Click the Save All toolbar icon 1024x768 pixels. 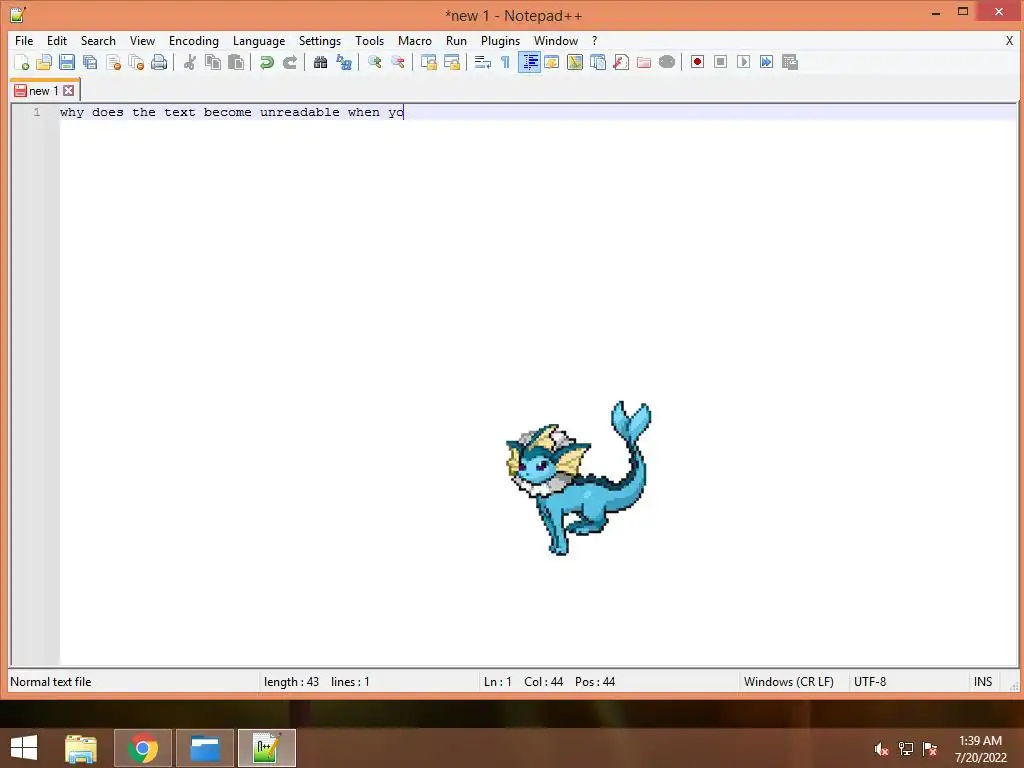[x=90, y=62]
